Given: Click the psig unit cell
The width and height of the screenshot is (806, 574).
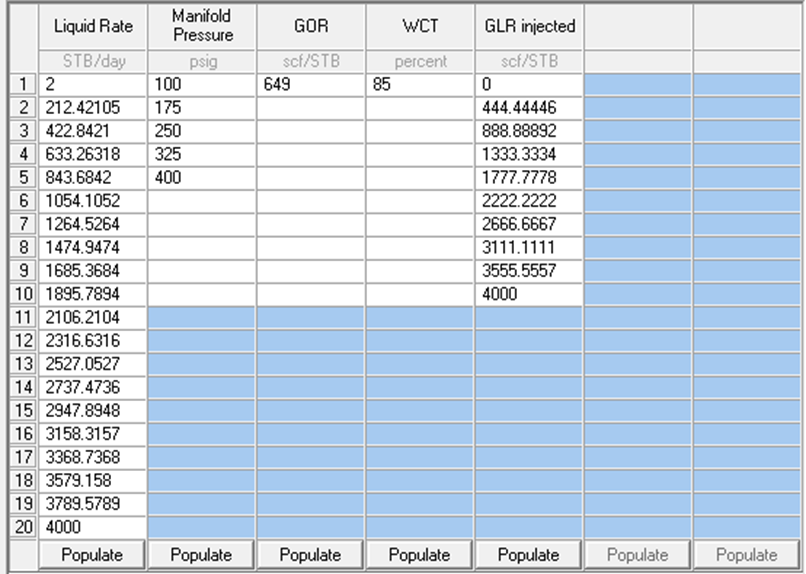Looking at the screenshot, I should pos(202,62).
